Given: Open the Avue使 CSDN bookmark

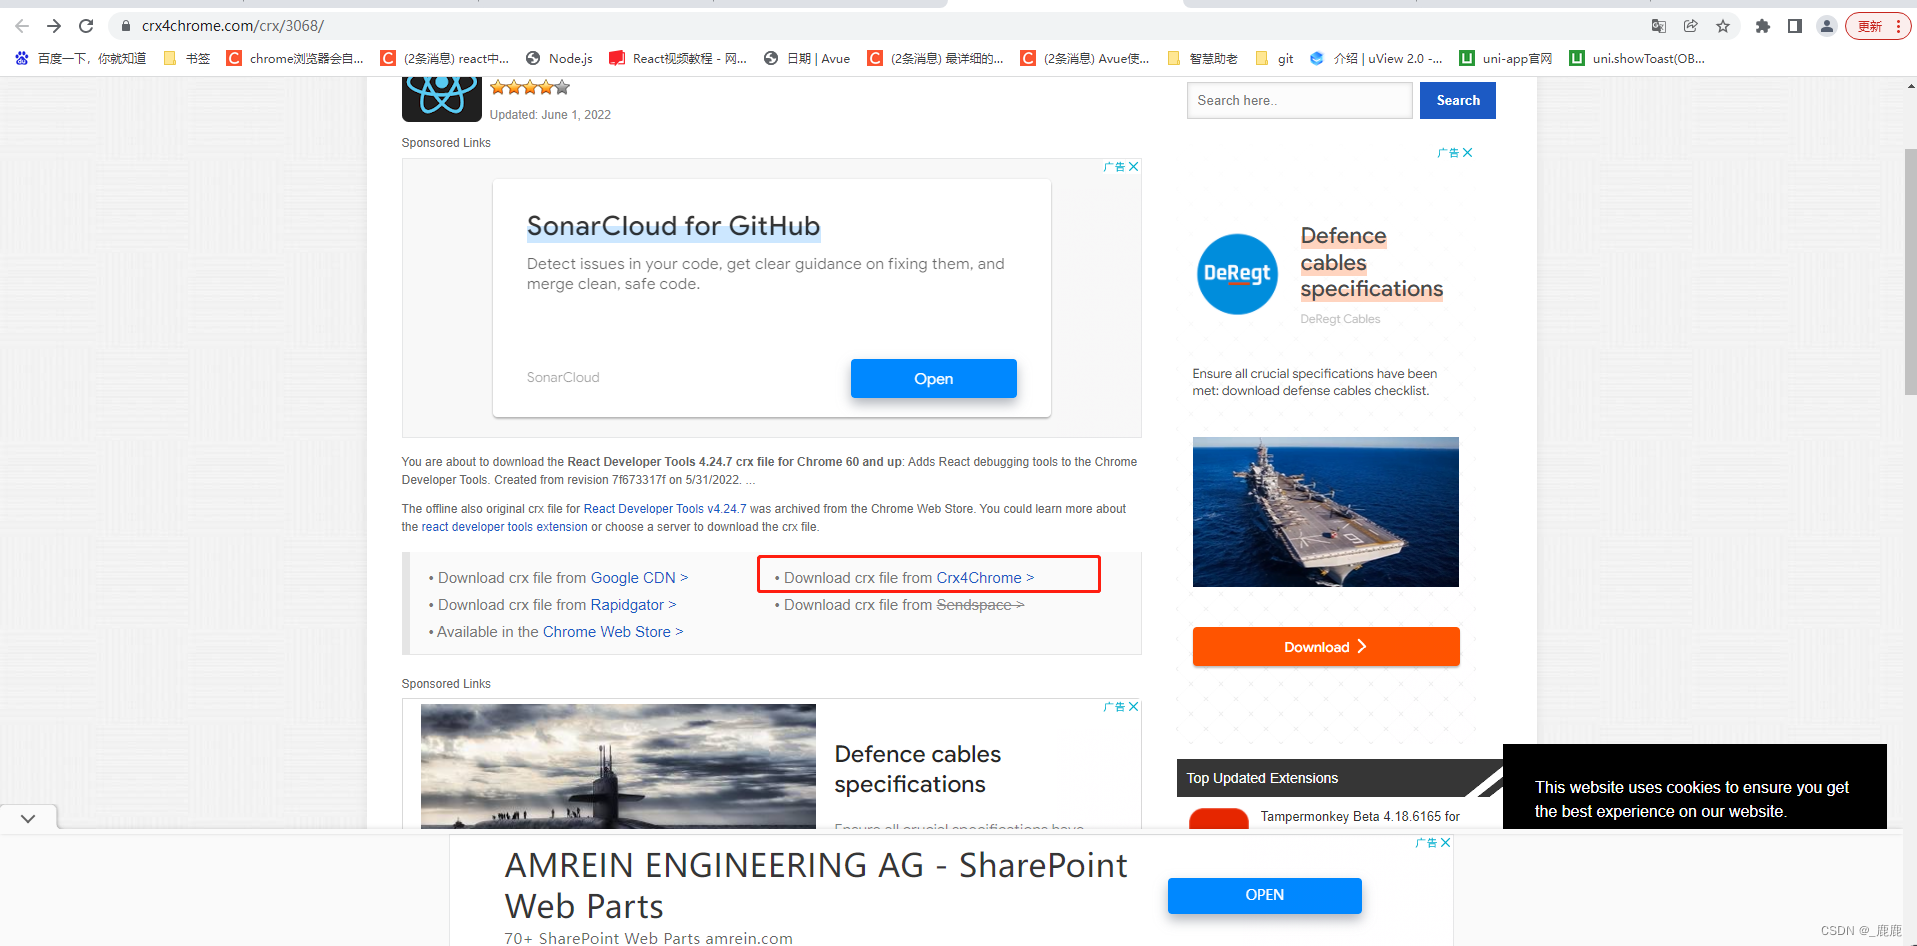Looking at the screenshot, I should (1086, 59).
